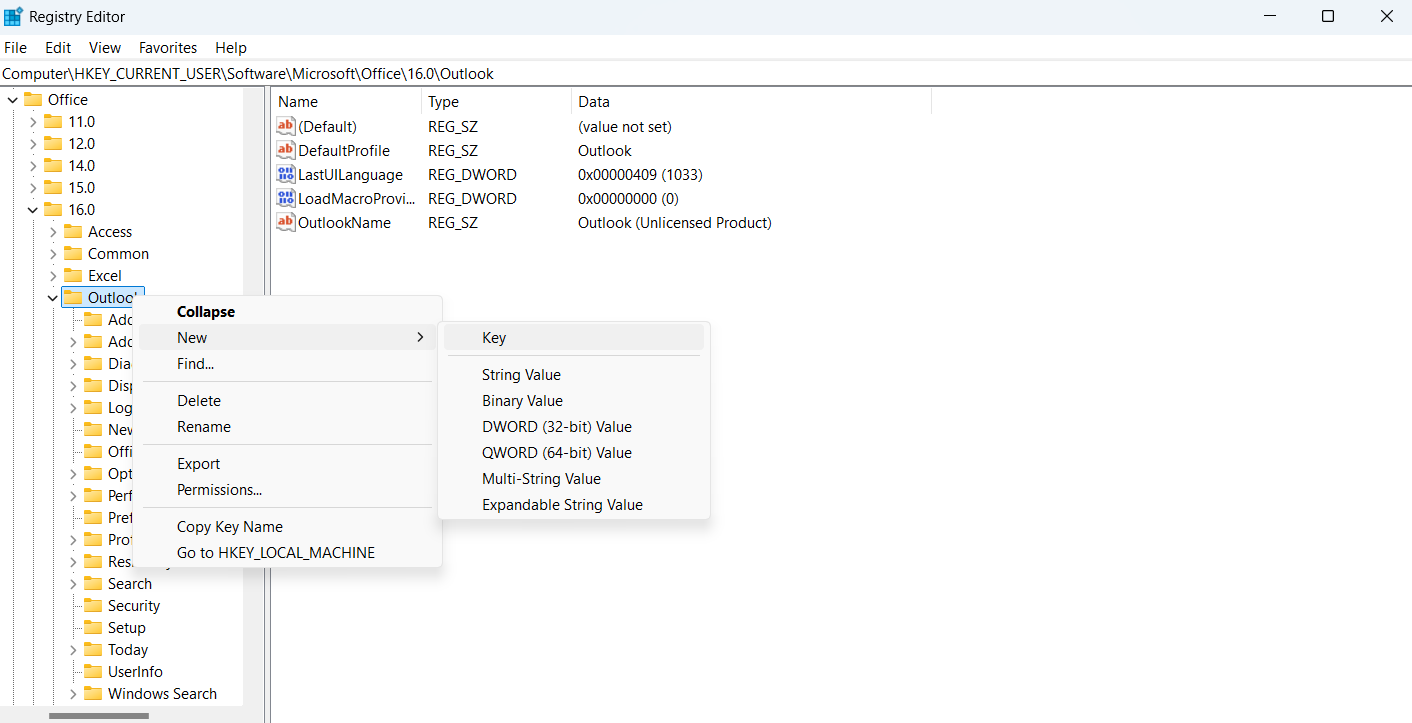The height and width of the screenshot is (723, 1412).
Task: Expand the 11.0 key
Action: [x=32, y=121]
